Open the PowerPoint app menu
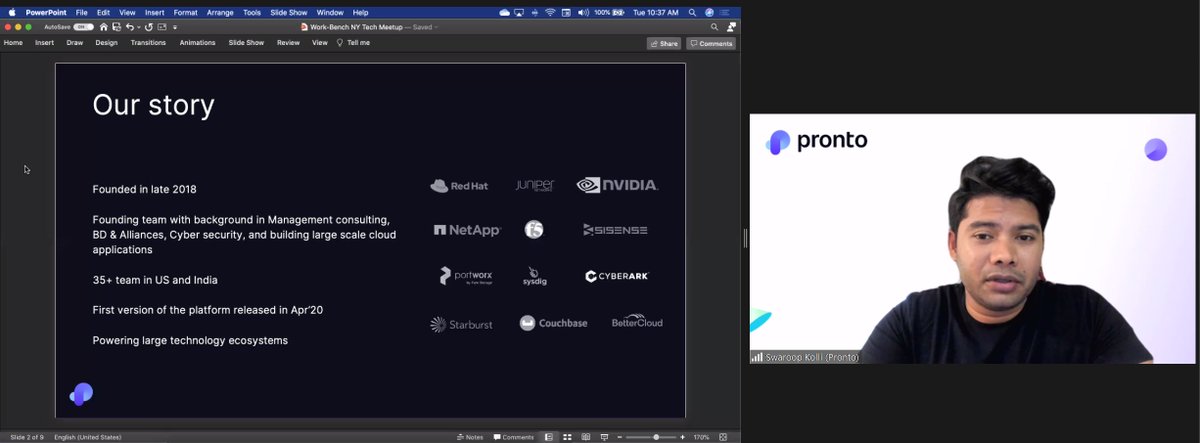Image resolution: width=1200 pixels, height=443 pixels. tap(46, 12)
